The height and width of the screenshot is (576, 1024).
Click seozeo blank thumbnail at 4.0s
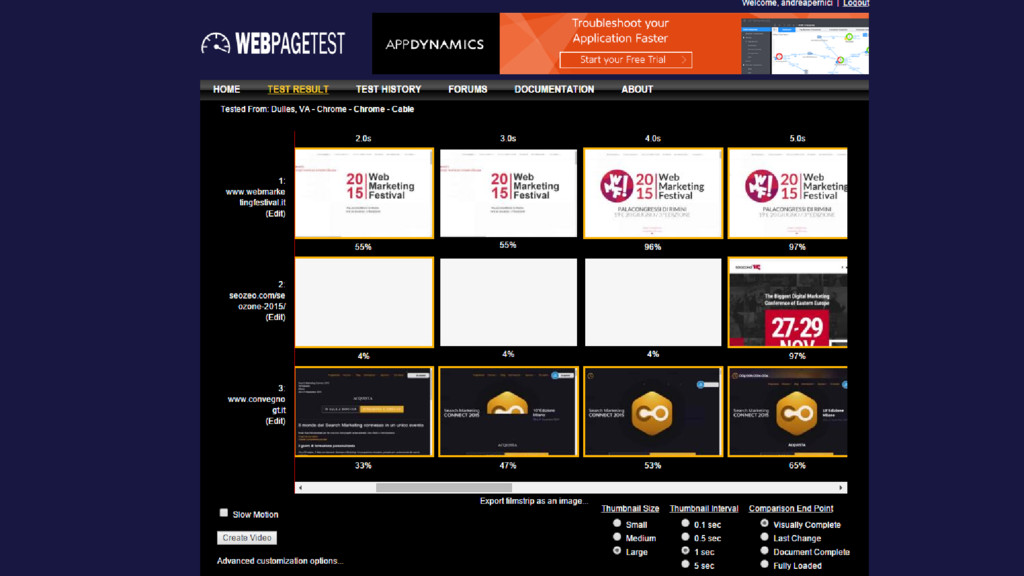[652, 302]
